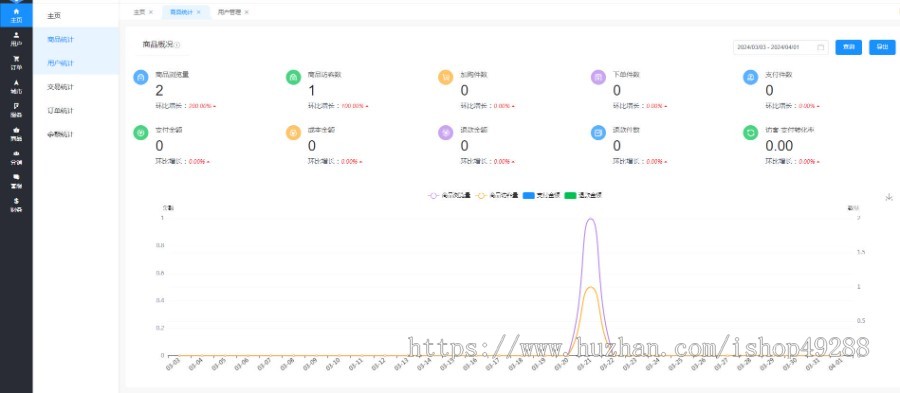Click blue icon of 支付件数 card

click(750, 77)
